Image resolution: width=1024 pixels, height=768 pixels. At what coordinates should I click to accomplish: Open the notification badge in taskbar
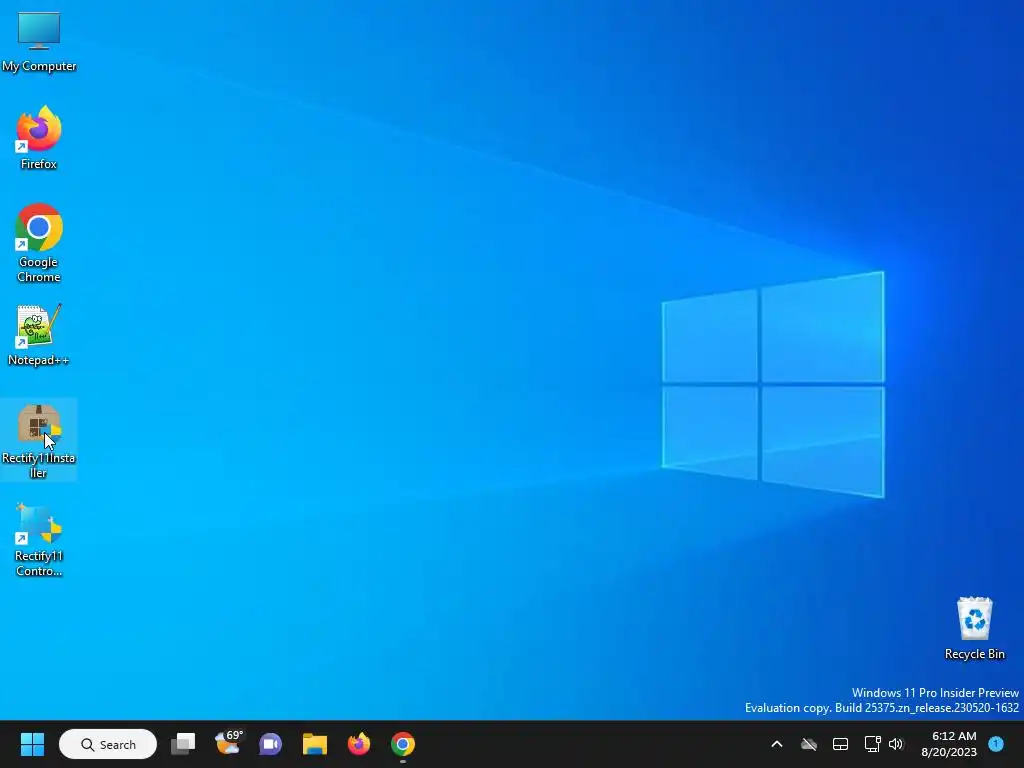pos(996,744)
